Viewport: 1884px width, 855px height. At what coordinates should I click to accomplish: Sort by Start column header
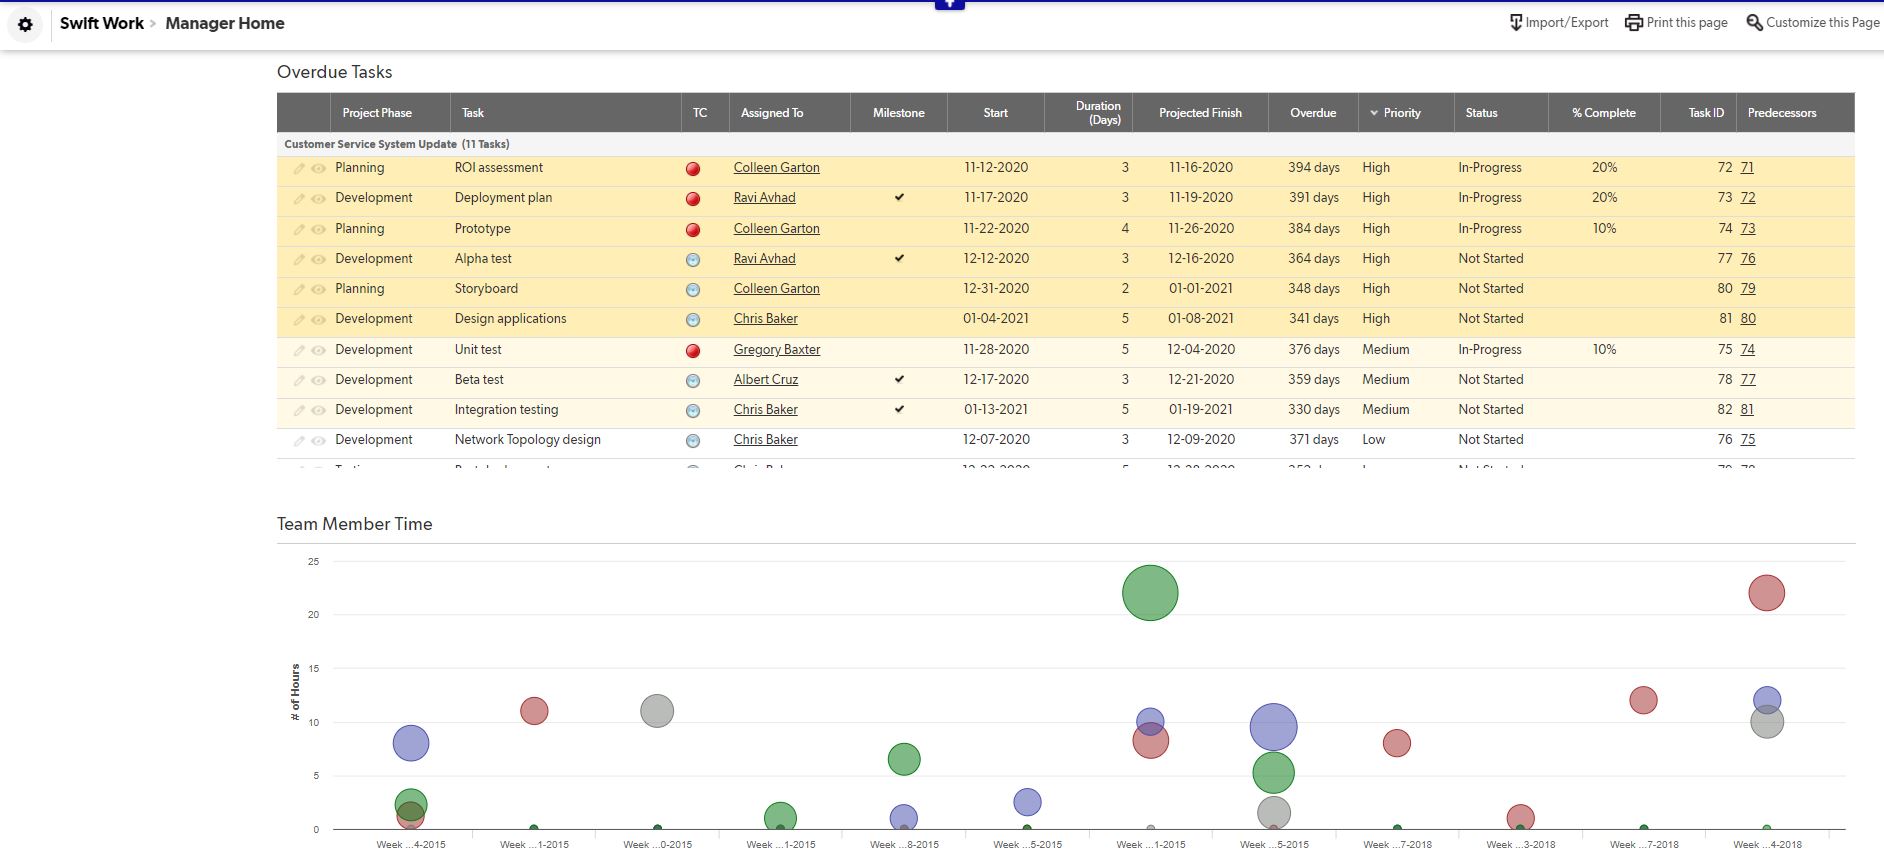[x=995, y=113]
